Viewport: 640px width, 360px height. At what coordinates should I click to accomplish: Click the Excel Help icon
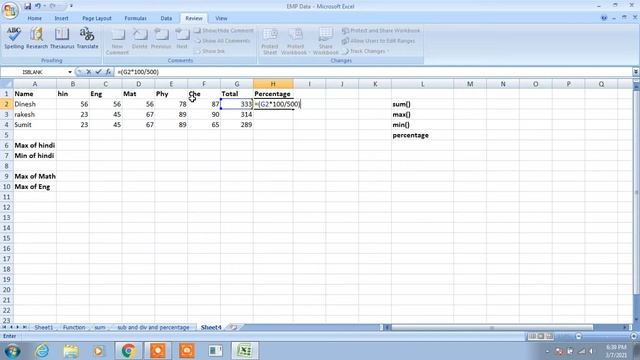[x=604, y=18]
